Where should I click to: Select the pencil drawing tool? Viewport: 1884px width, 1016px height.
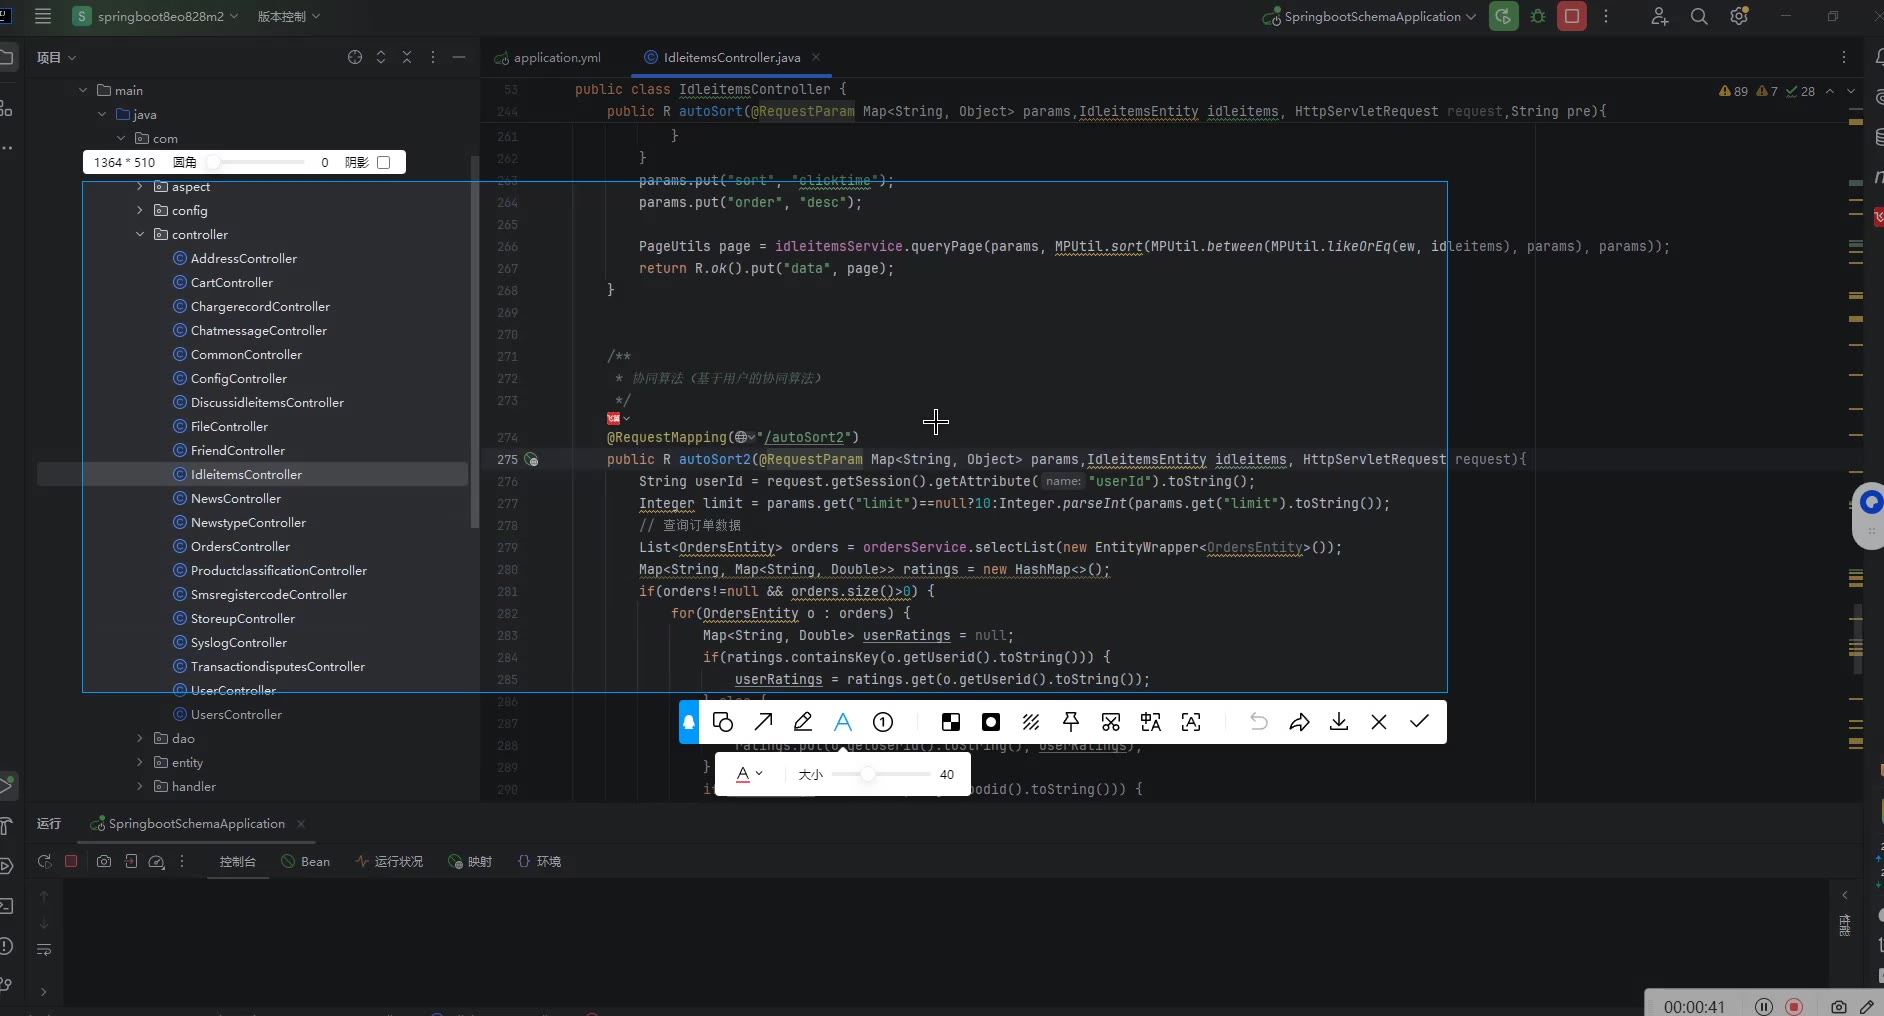pyautogui.click(x=803, y=722)
